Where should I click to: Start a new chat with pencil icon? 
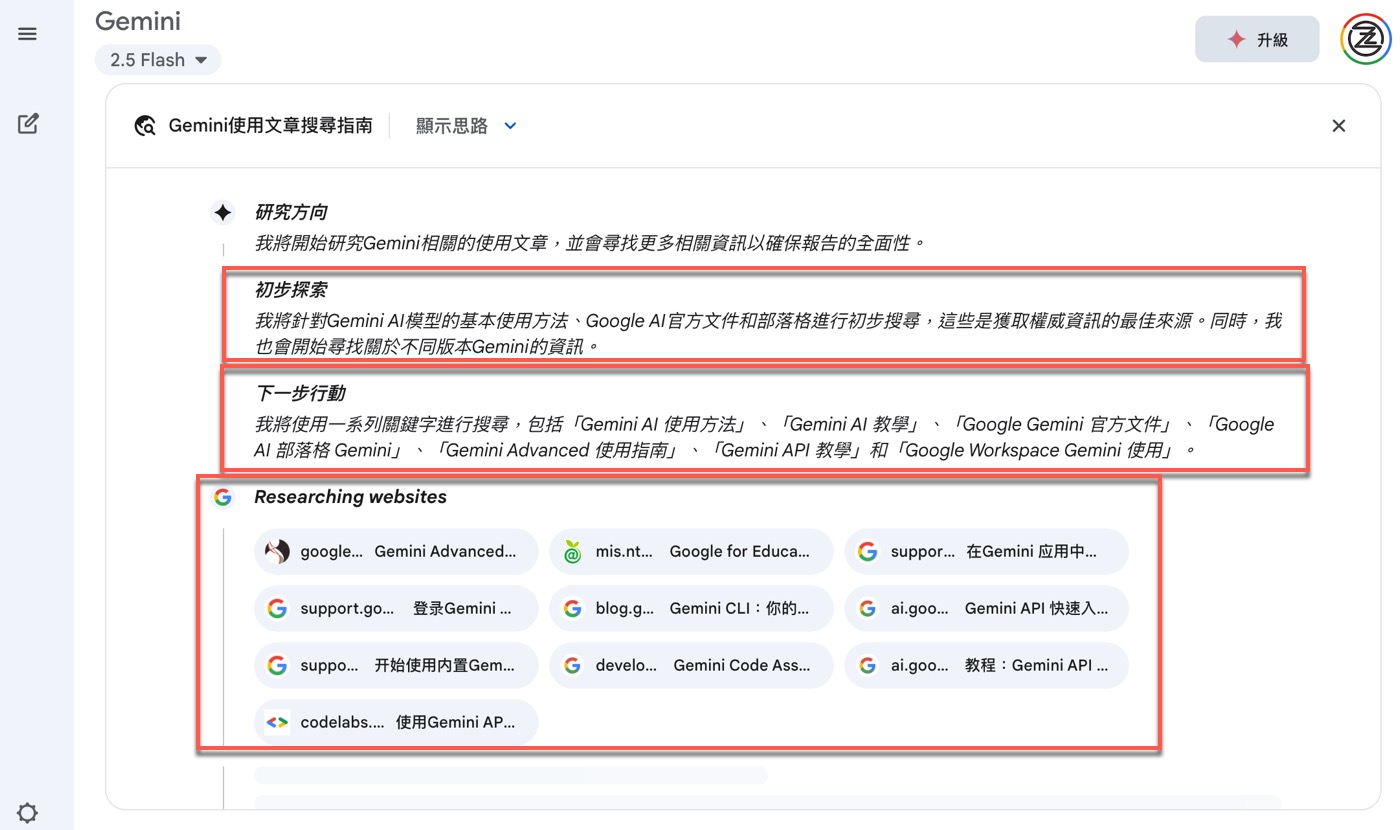28,124
